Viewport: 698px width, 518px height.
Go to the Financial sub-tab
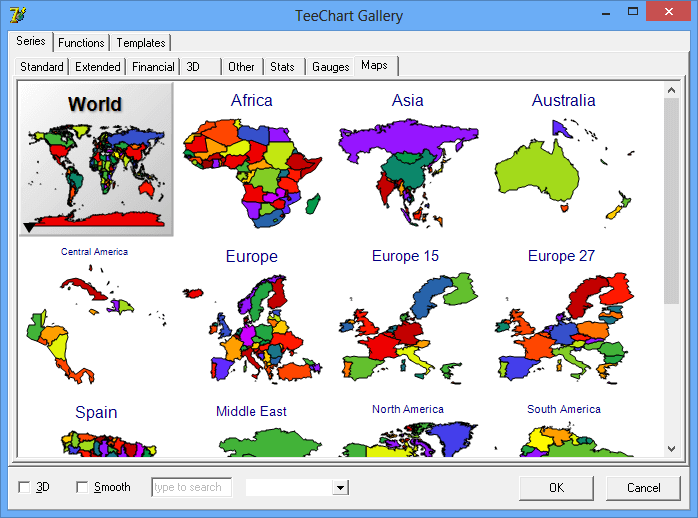click(153, 67)
